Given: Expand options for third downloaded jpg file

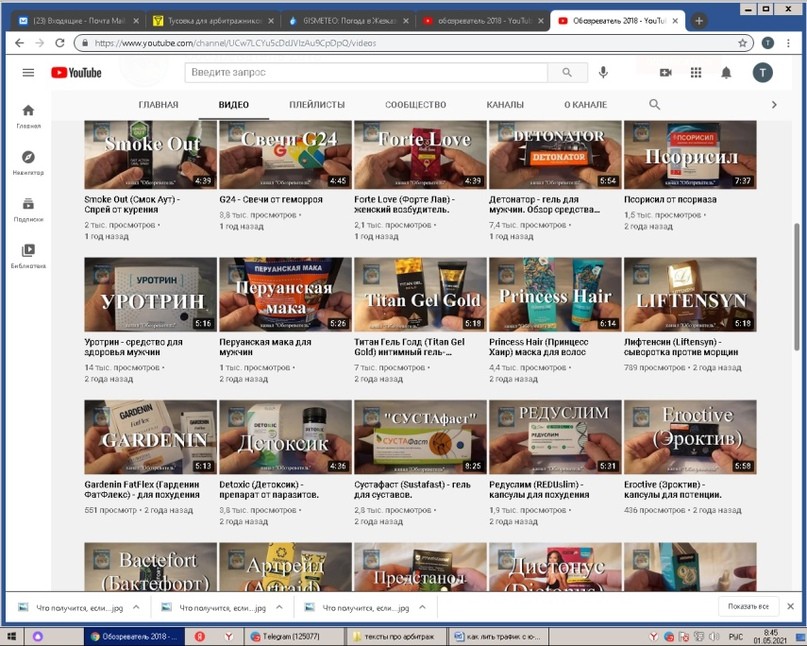Looking at the screenshot, I should pos(422,607).
